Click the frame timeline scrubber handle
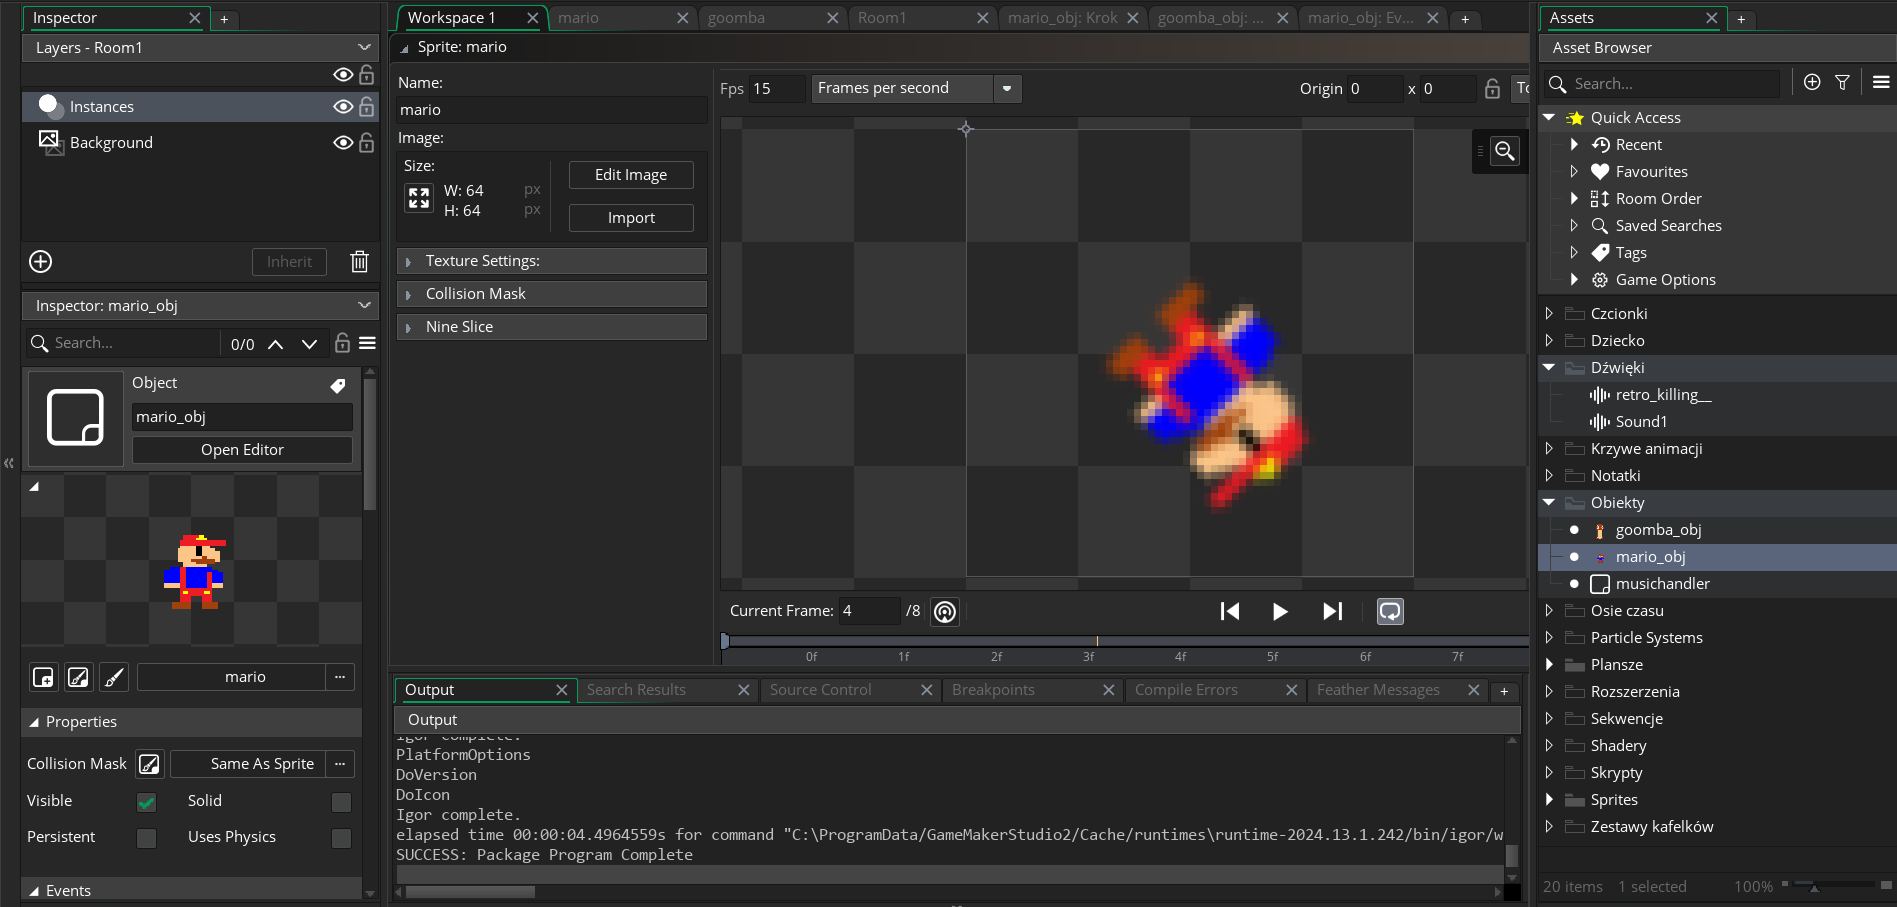The width and height of the screenshot is (1897, 907). 725,641
